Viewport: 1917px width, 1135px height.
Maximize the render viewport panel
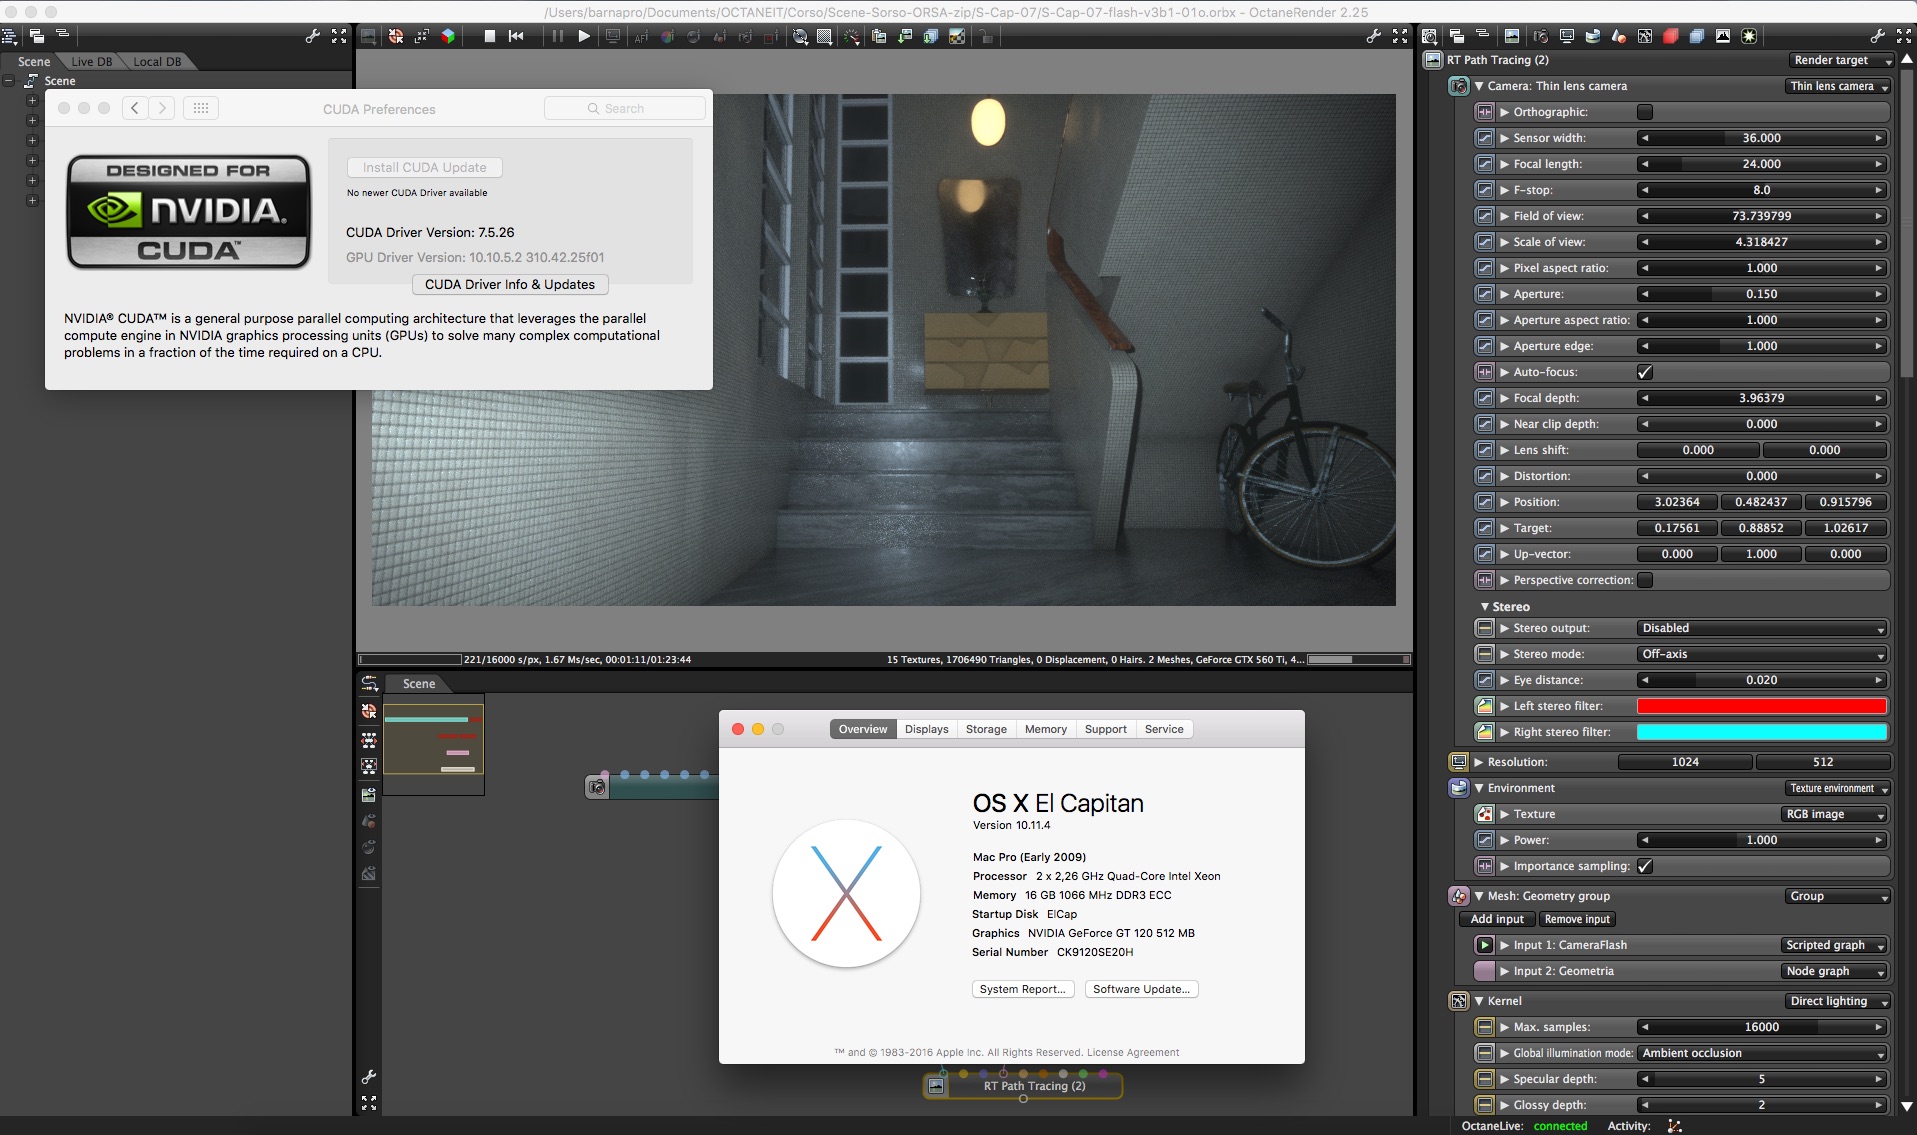1400,36
